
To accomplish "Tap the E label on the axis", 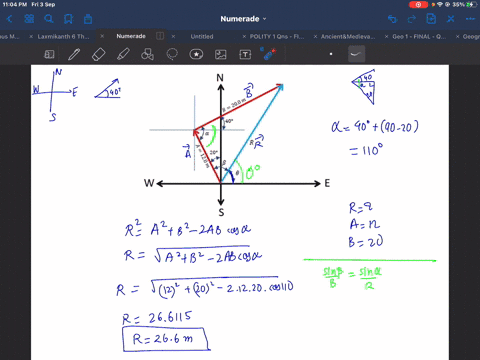I will pyautogui.click(x=327, y=183).
